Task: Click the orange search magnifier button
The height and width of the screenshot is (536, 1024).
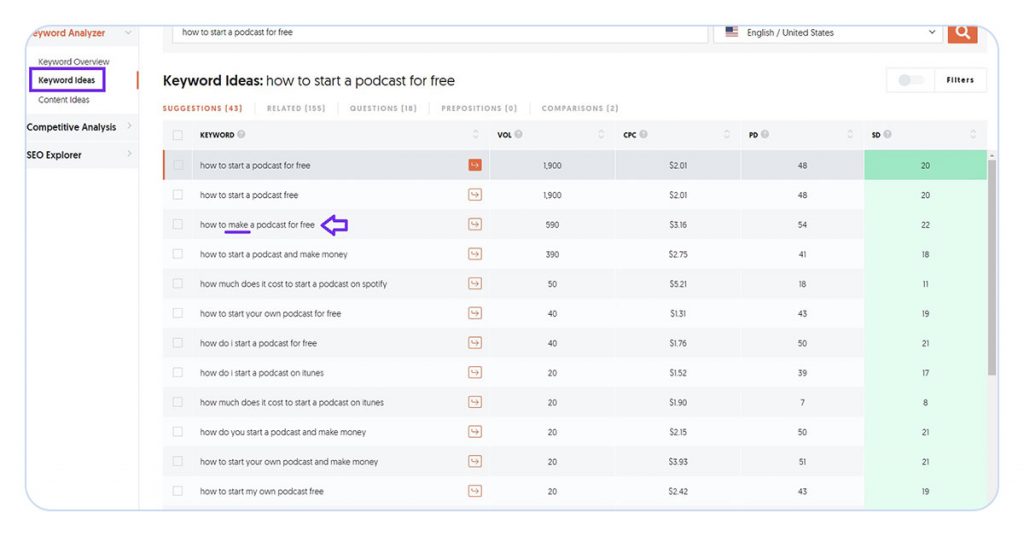Action: tap(962, 32)
